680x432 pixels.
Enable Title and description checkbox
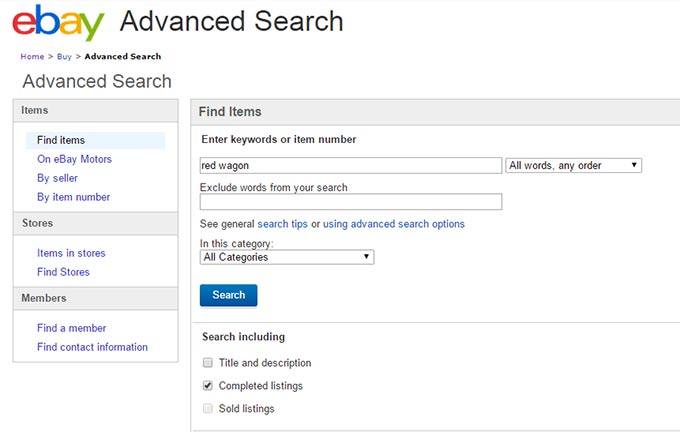208,363
